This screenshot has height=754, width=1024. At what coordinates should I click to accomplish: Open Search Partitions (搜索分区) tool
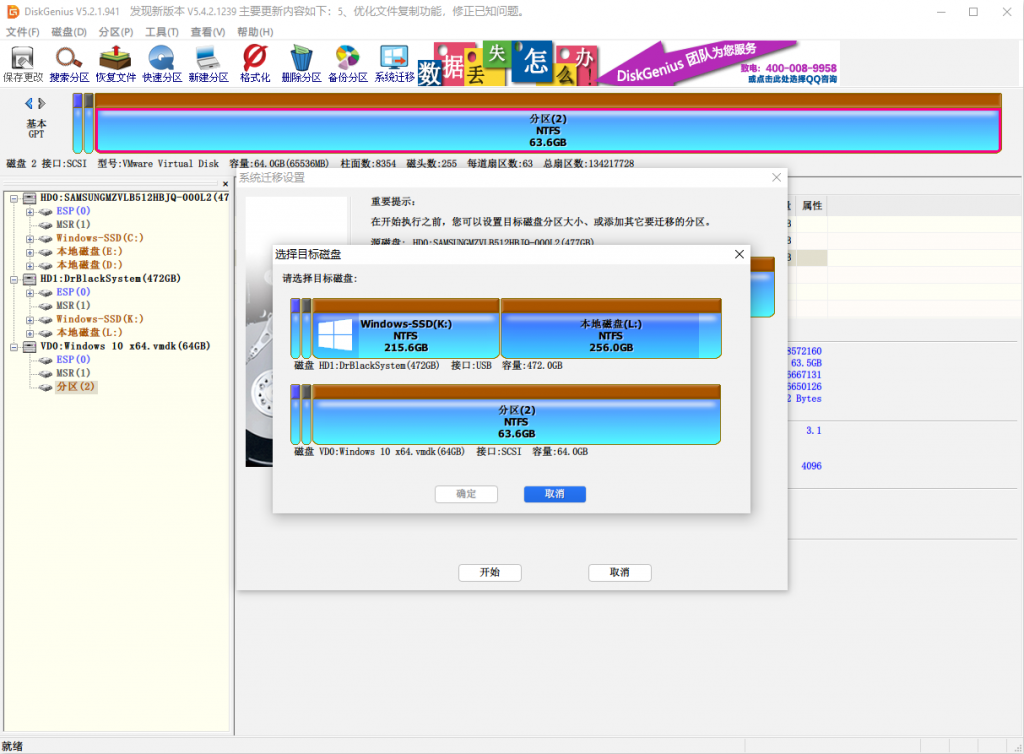pos(69,63)
